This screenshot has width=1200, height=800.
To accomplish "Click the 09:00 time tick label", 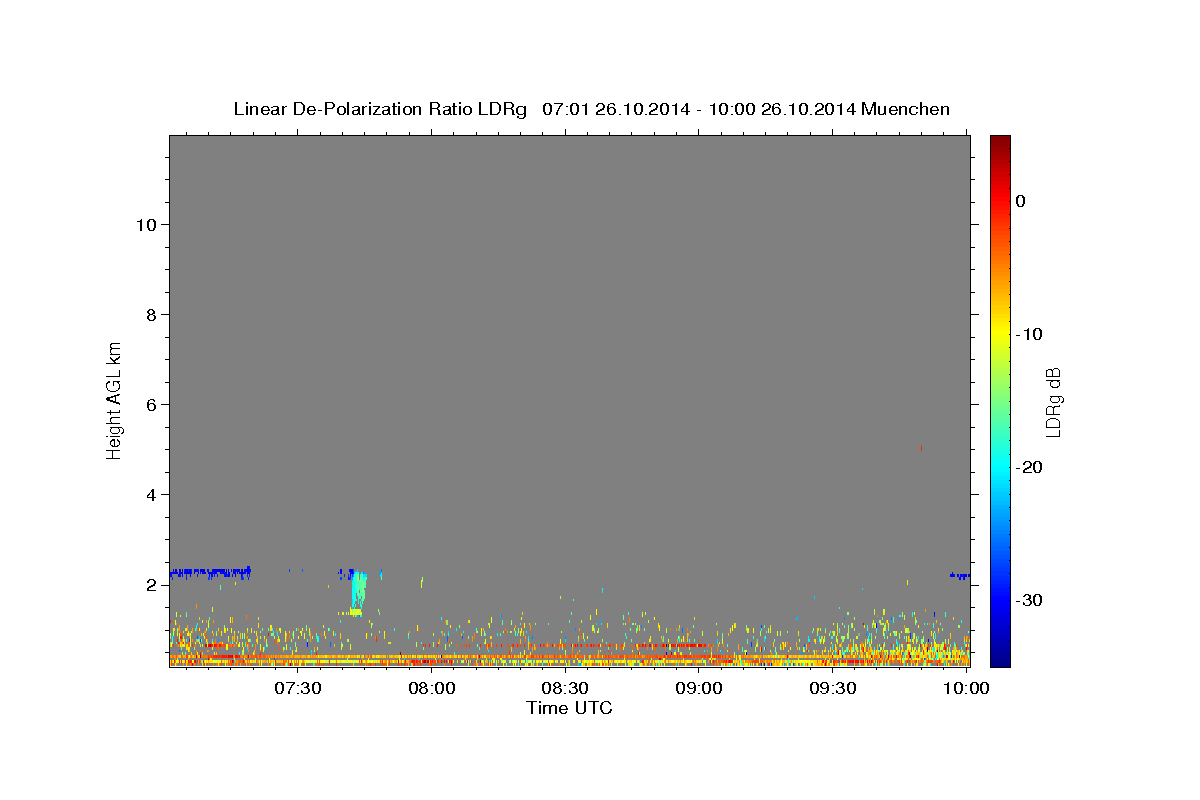I will click(699, 688).
